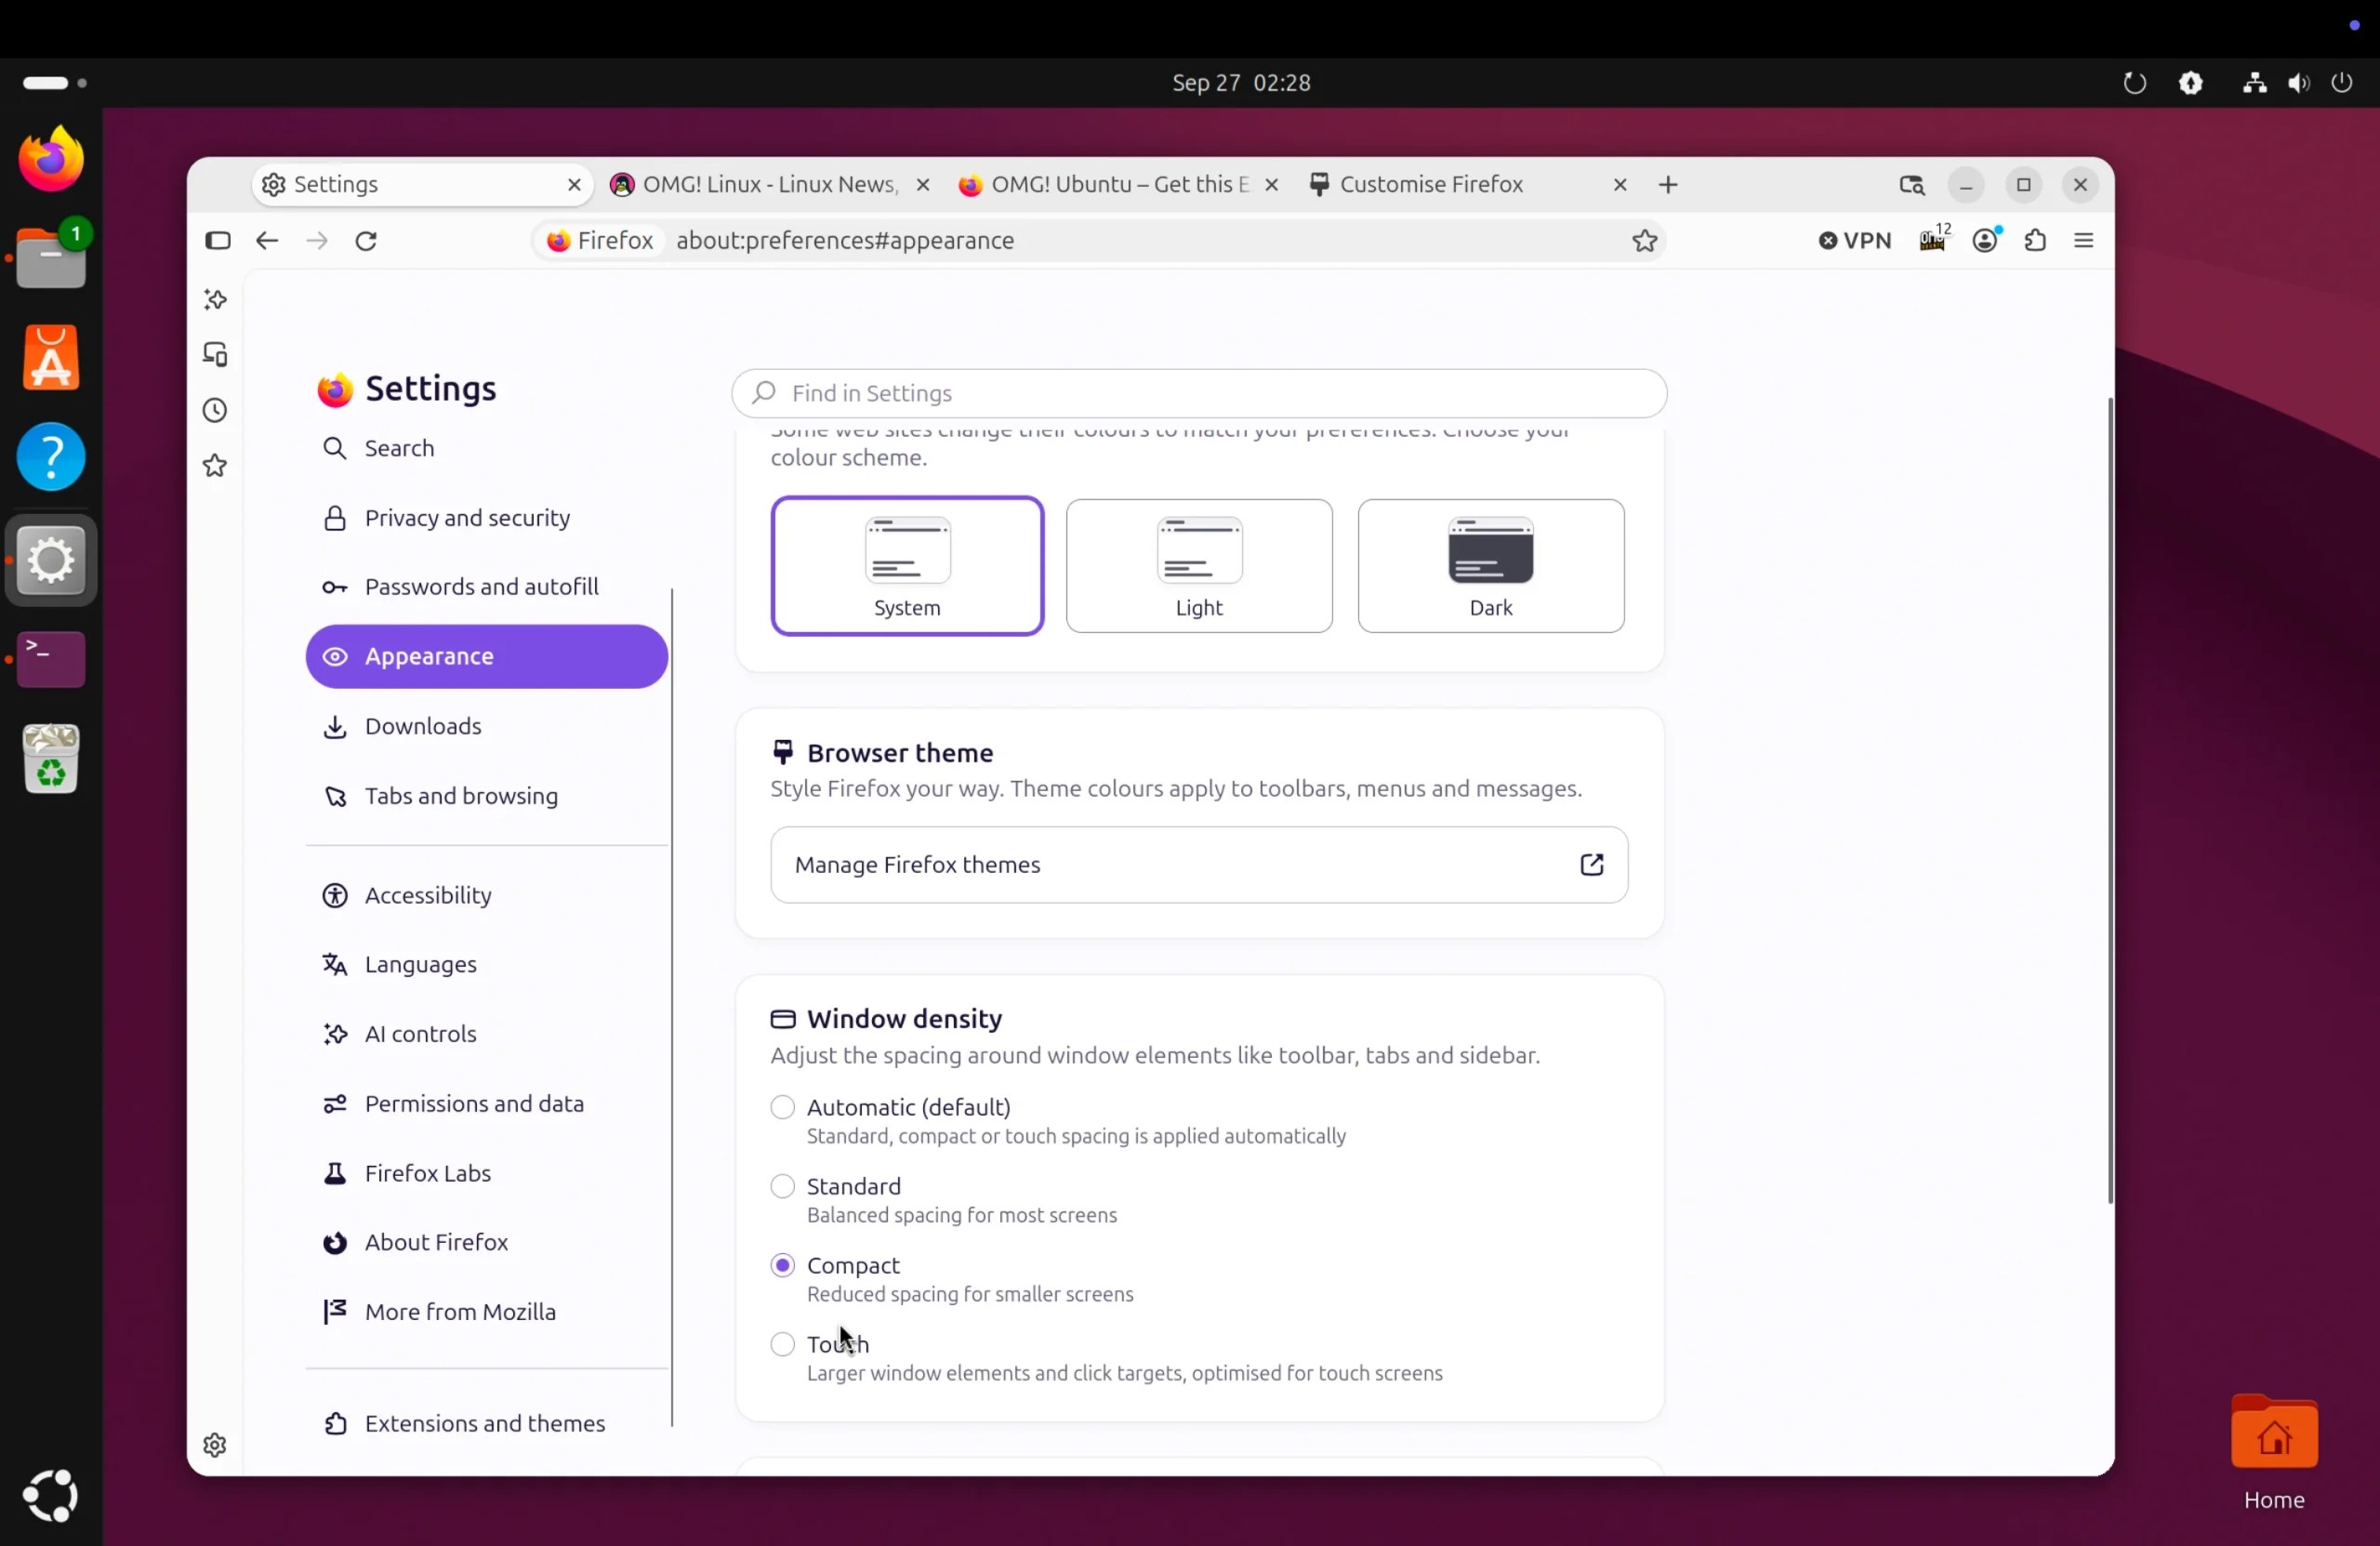Open a new tab with plus button
This screenshot has height=1546, width=2380.
pos(1668,185)
